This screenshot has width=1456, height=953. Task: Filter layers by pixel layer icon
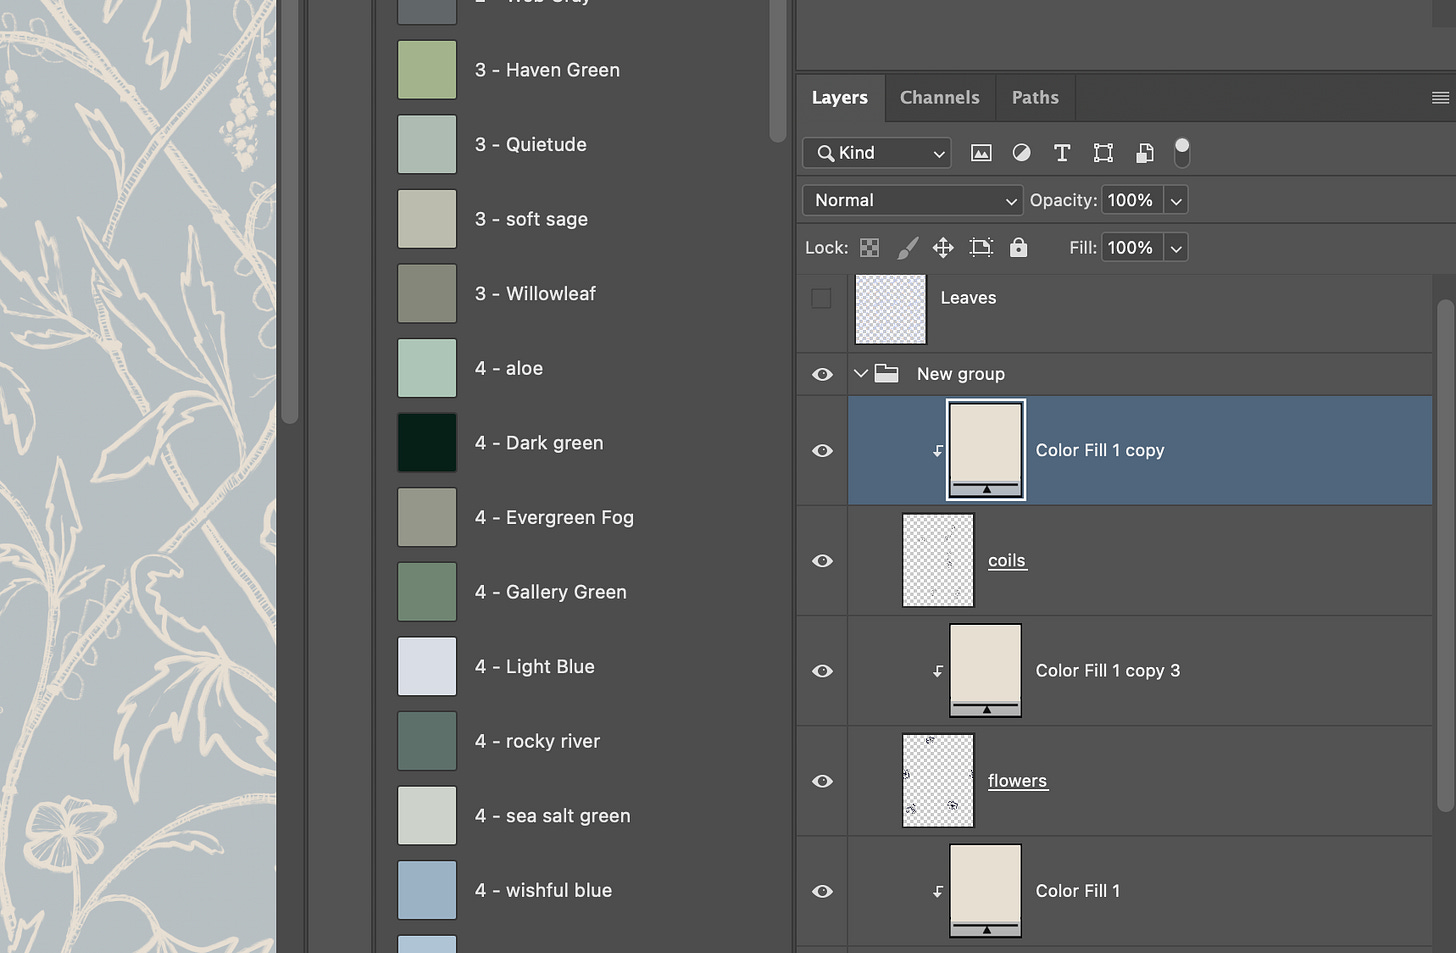tap(981, 153)
